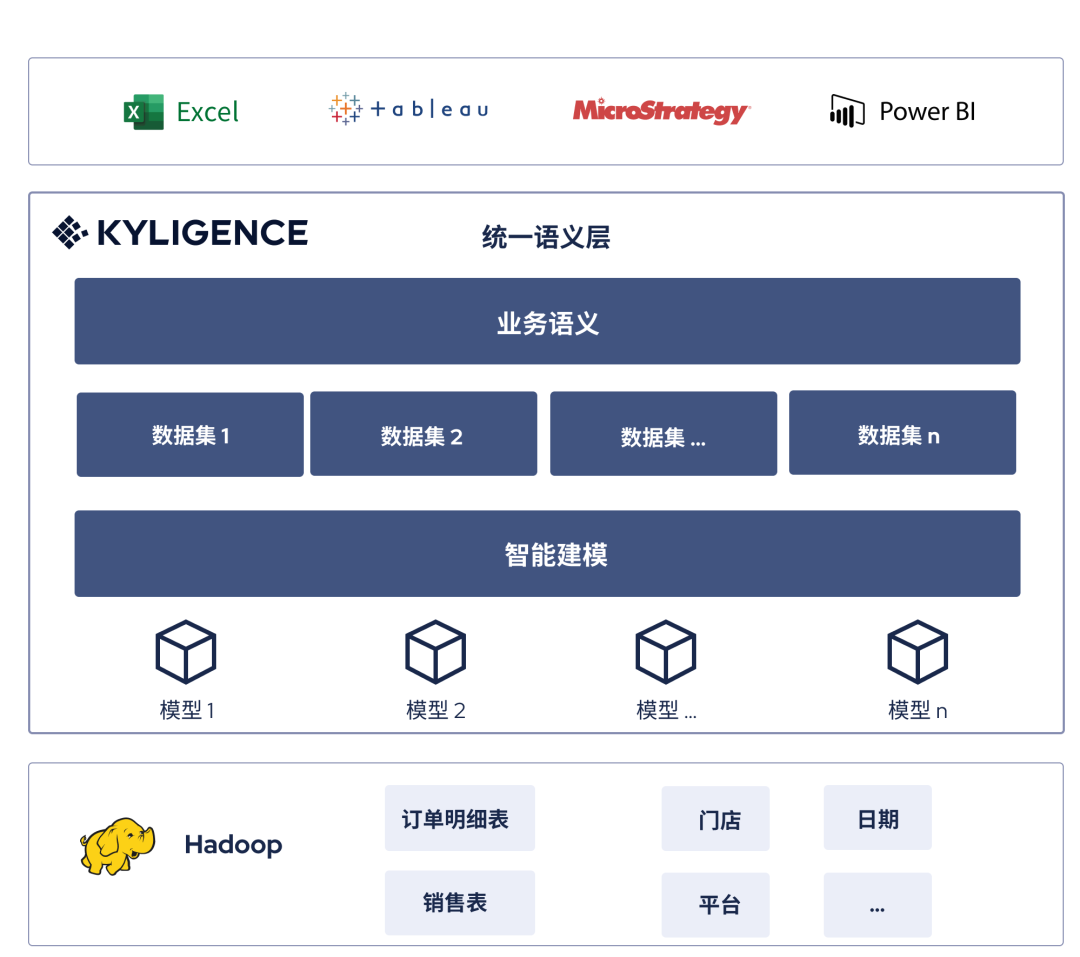This screenshot has height=957, width=1080.
Task: Select the 模型 1 cube icon
Action: [x=186, y=652]
